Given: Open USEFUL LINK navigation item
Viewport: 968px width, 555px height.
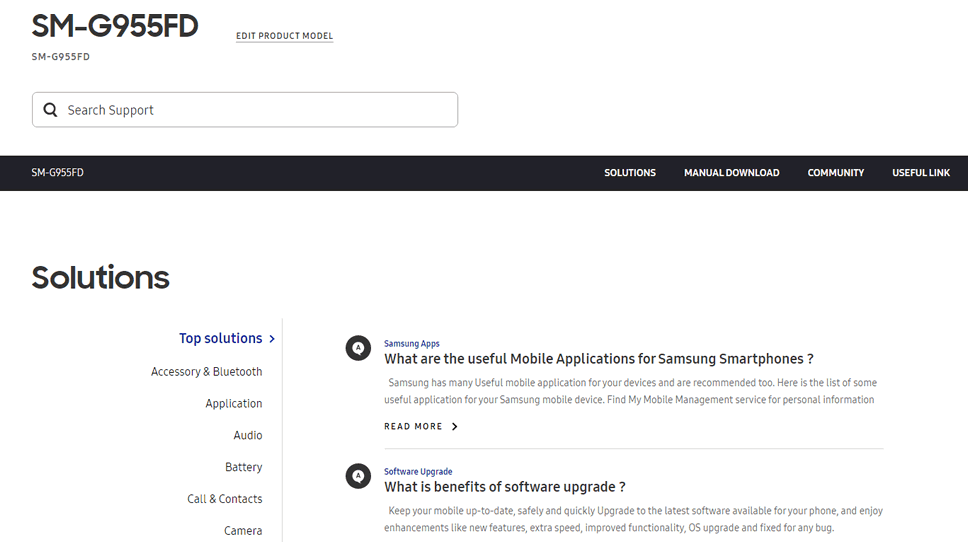Looking at the screenshot, I should point(921,173).
